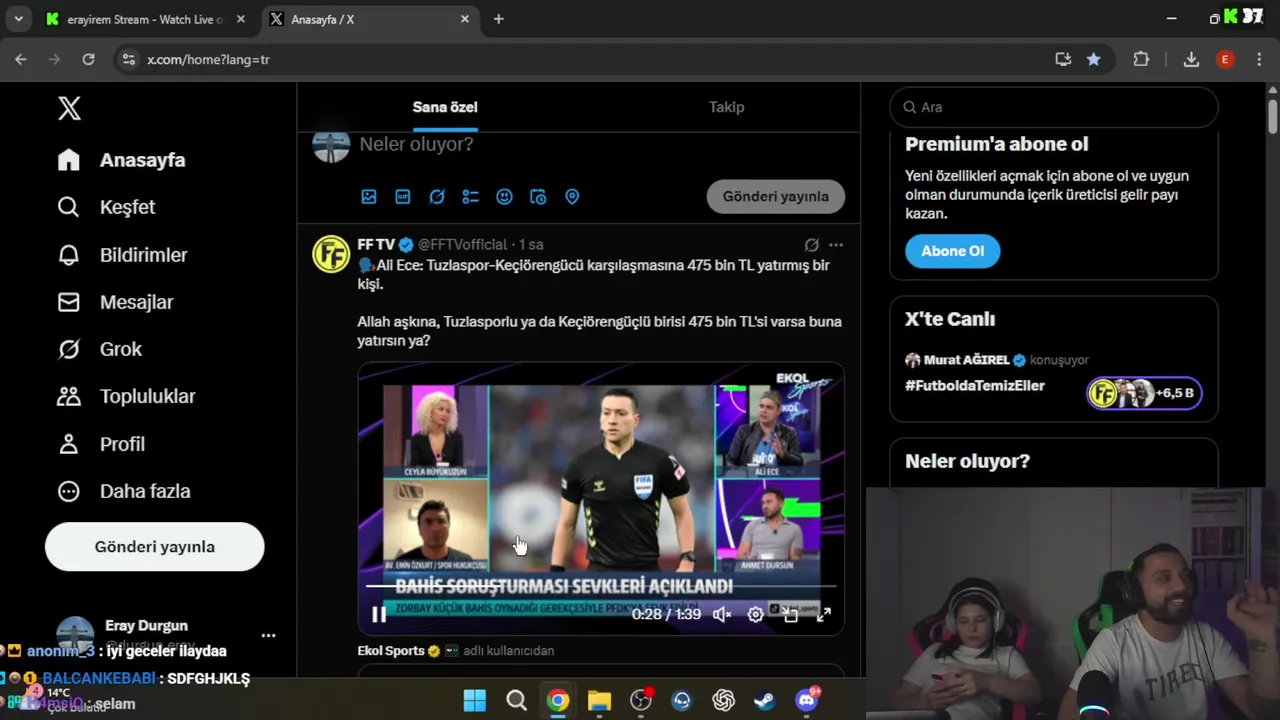Open the FF TV profile avatar
Viewport: 1280px width, 720px height.
pyautogui.click(x=331, y=254)
